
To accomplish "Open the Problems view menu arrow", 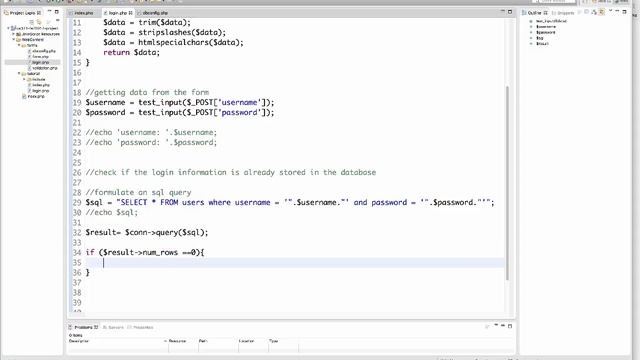I will 496,326.
